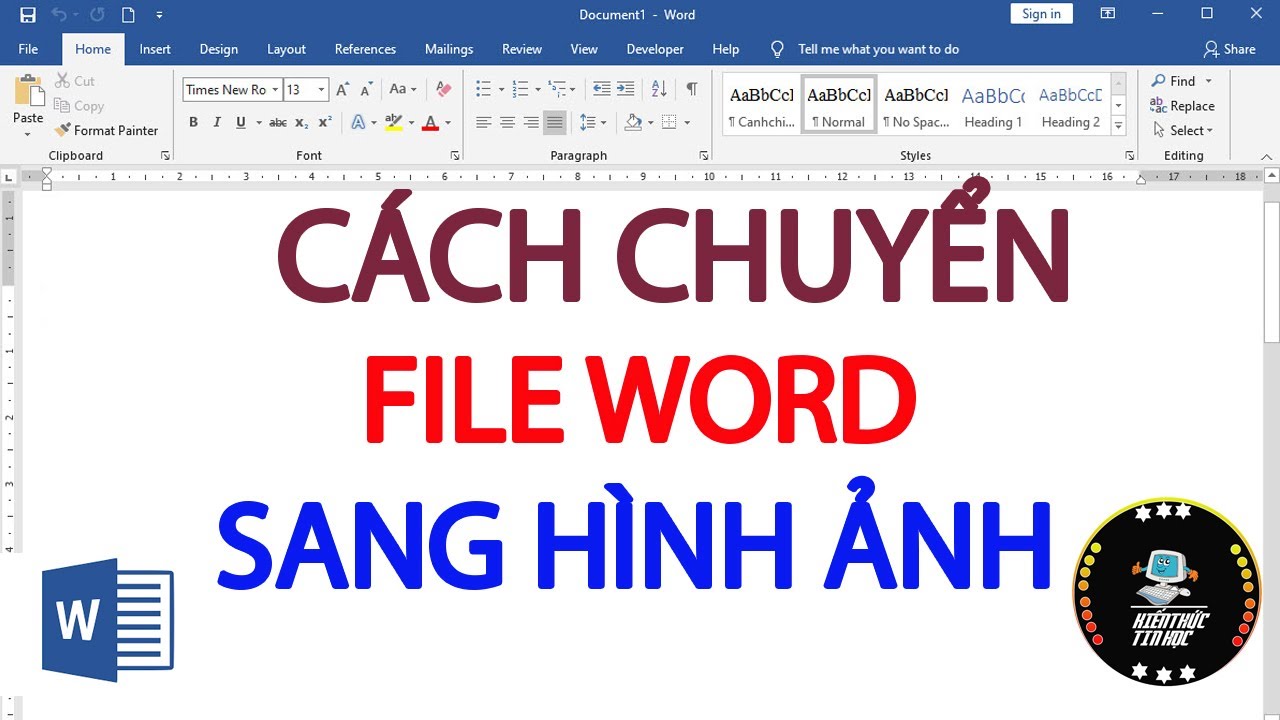Screen dimensions: 1280x720
Task: Decrease indent of the paragraph
Action: (602, 89)
